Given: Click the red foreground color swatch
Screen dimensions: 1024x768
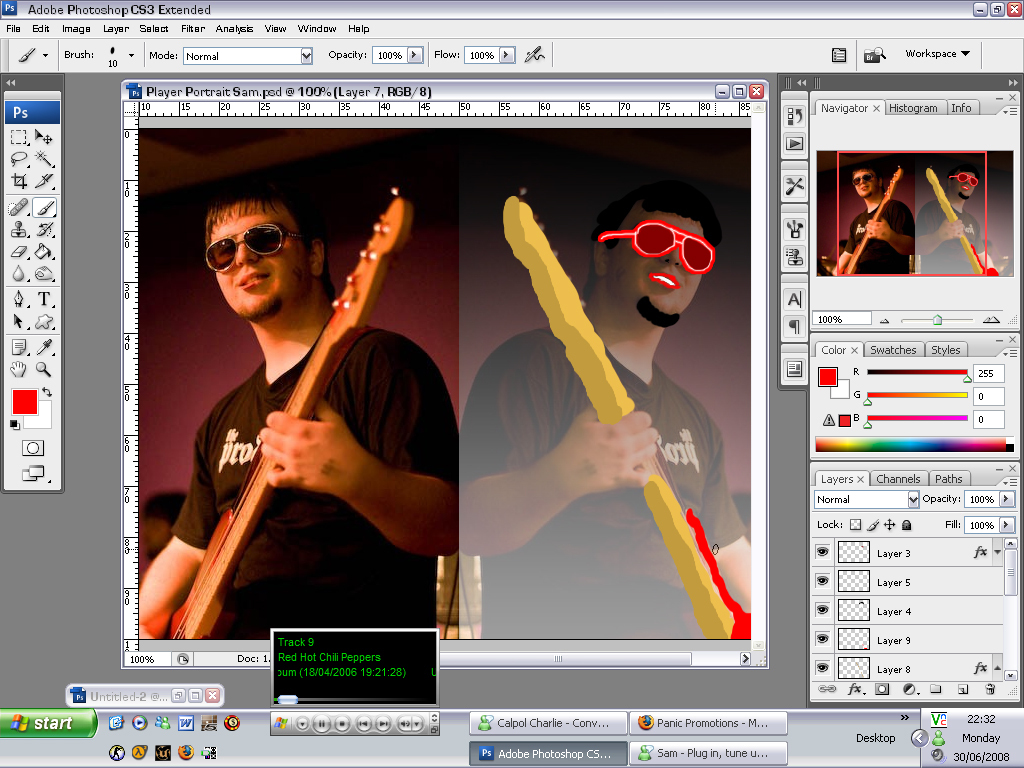Looking at the screenshot, I should [24, 402].
